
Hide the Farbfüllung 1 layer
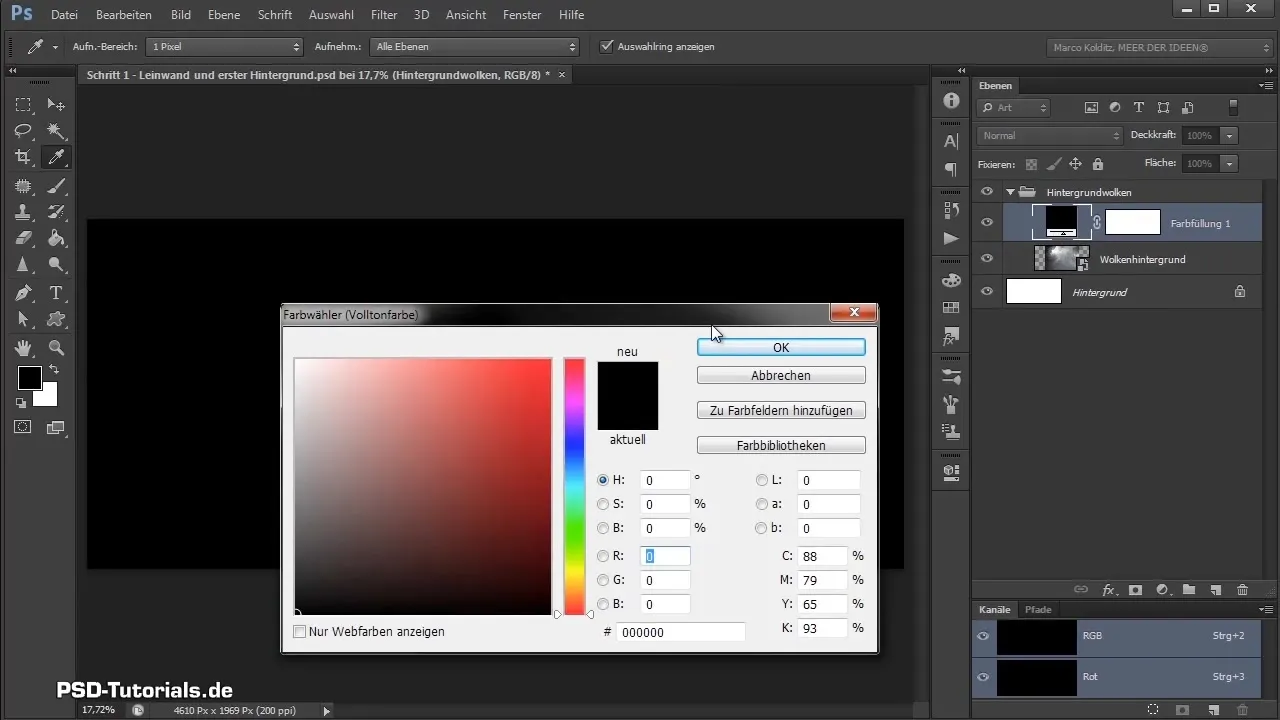987,223
